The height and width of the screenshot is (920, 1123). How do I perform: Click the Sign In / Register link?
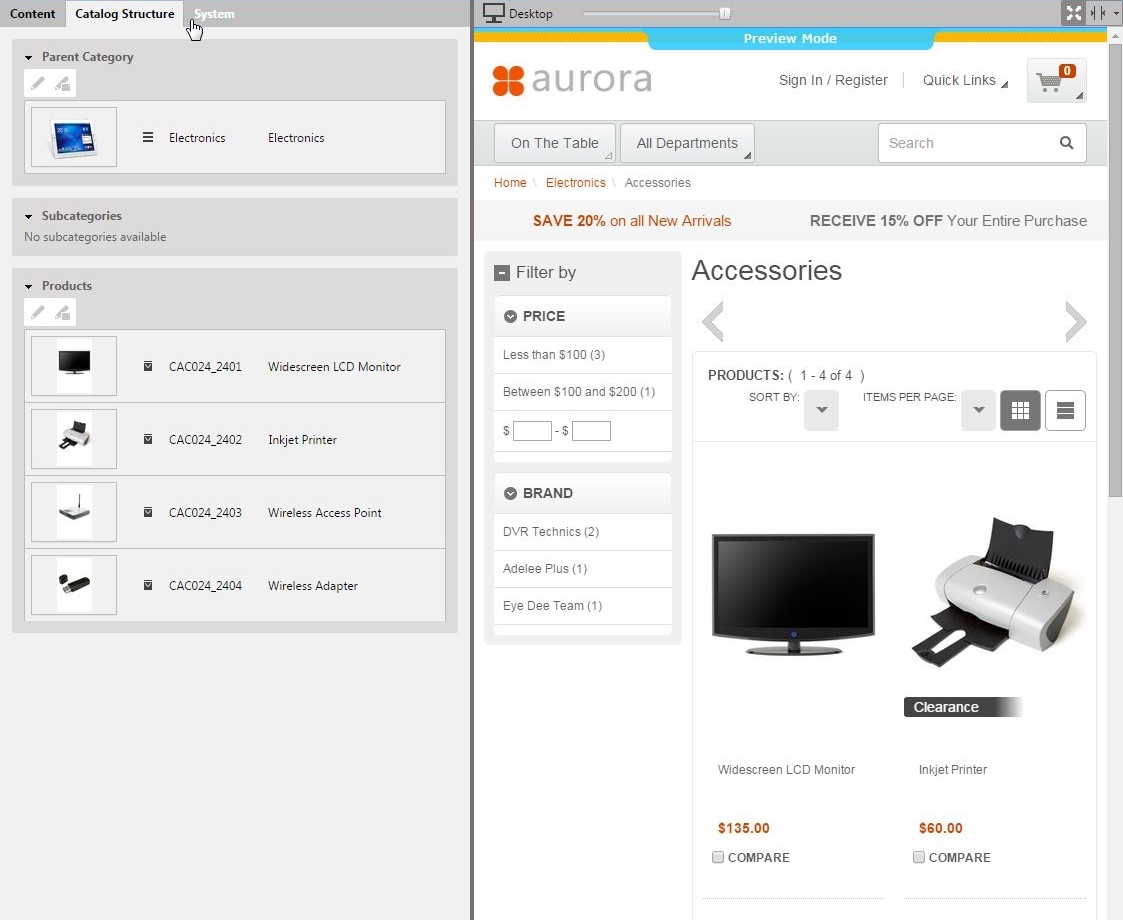coord(833,80)
